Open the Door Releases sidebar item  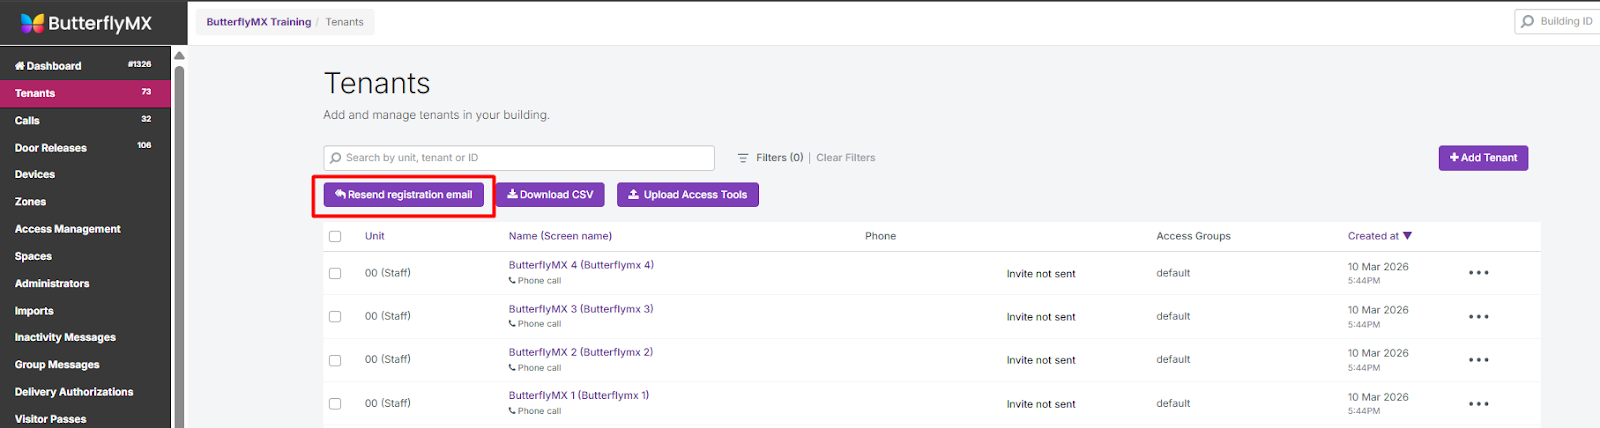click(51, 148)
